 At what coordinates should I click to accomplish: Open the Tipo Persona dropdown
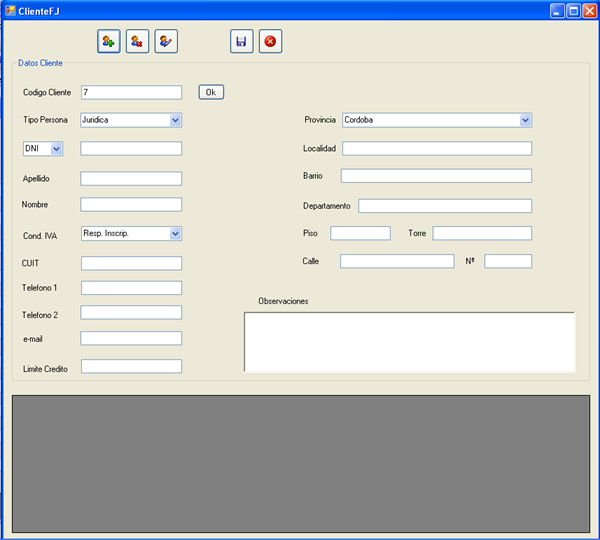[175, 120]
